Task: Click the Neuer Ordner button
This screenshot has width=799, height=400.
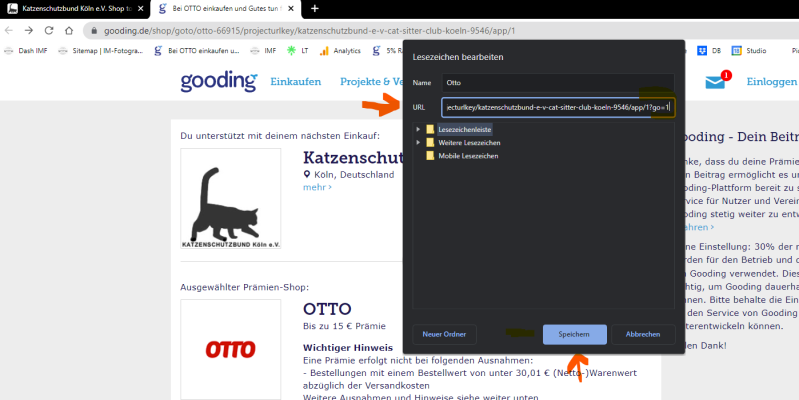Action: [444, 334]
